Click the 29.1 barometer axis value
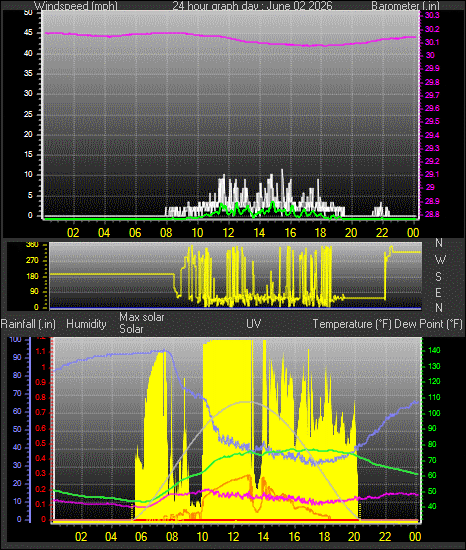Screen dimensions: 466x550 432,174
